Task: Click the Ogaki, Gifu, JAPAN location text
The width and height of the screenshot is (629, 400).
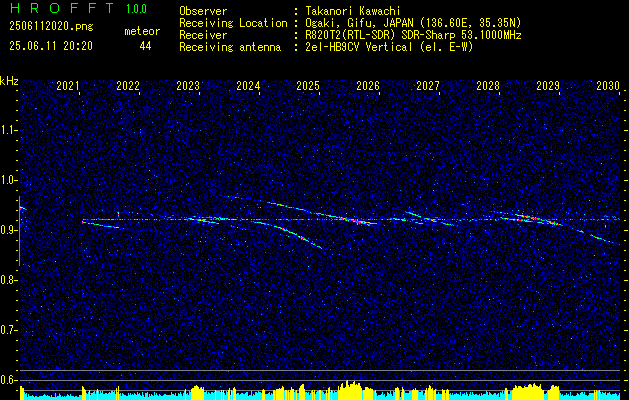Action: coord(413,23)
